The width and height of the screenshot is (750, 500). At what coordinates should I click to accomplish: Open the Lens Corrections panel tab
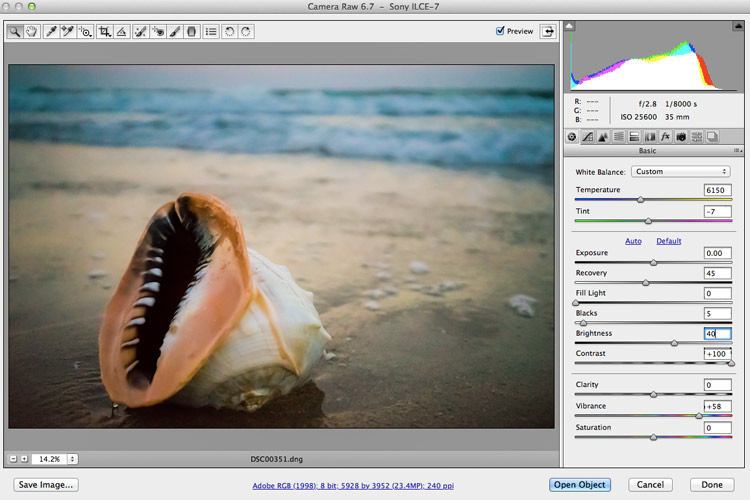[x=650, y=137]
